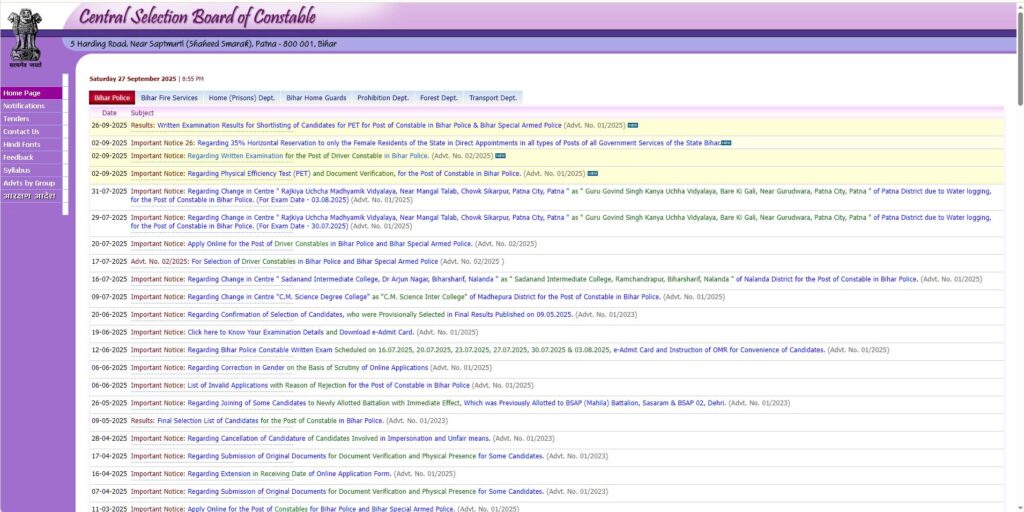Open the Prohibition Dept. tab
1024x512 pixels.
click(x=383, y=98)
